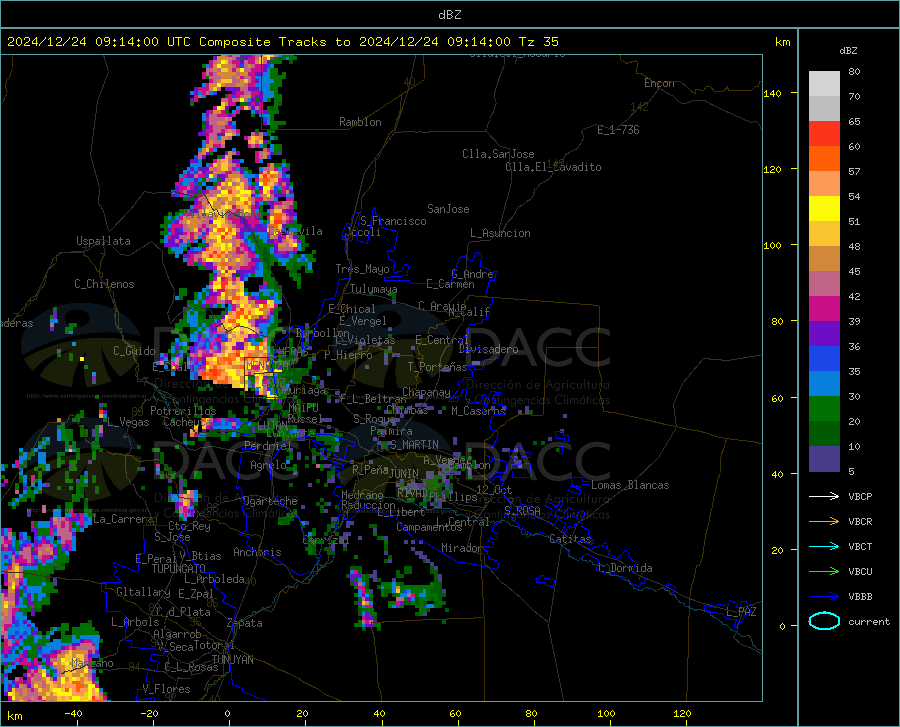The width and height of the screenshot is (900, 727).
Task: Click the 57 value in the dBZ scale
Action: point(854,172)
